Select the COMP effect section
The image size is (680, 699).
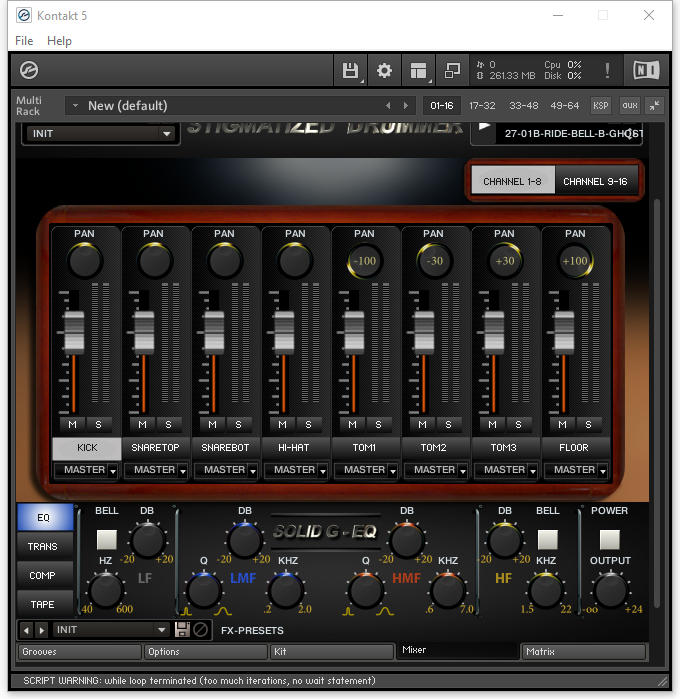(x=45, y=575)
